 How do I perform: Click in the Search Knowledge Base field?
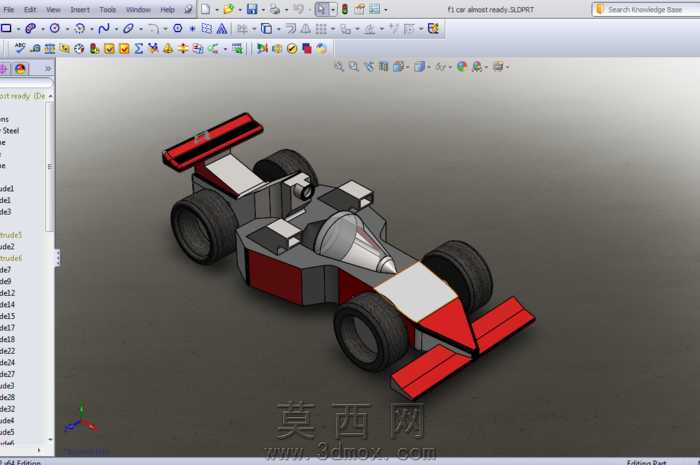pyautogui.click(x=645, y=9)
